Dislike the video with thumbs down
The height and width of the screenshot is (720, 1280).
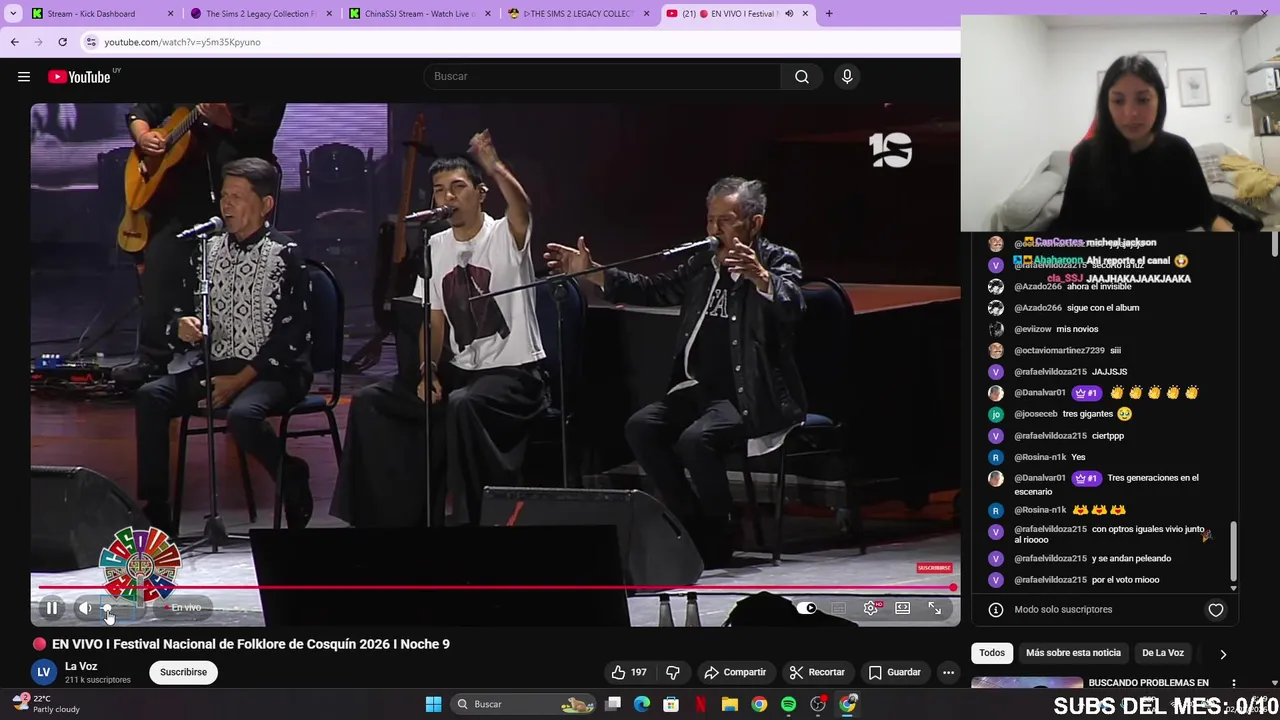(672, 672)
